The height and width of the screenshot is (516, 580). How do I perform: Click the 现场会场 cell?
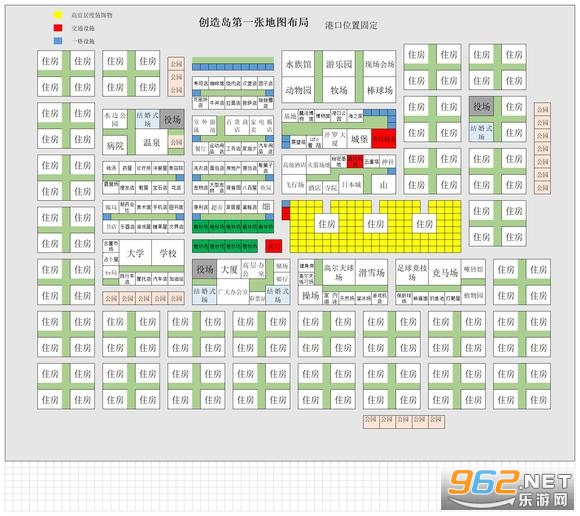(x=380, y=64)
